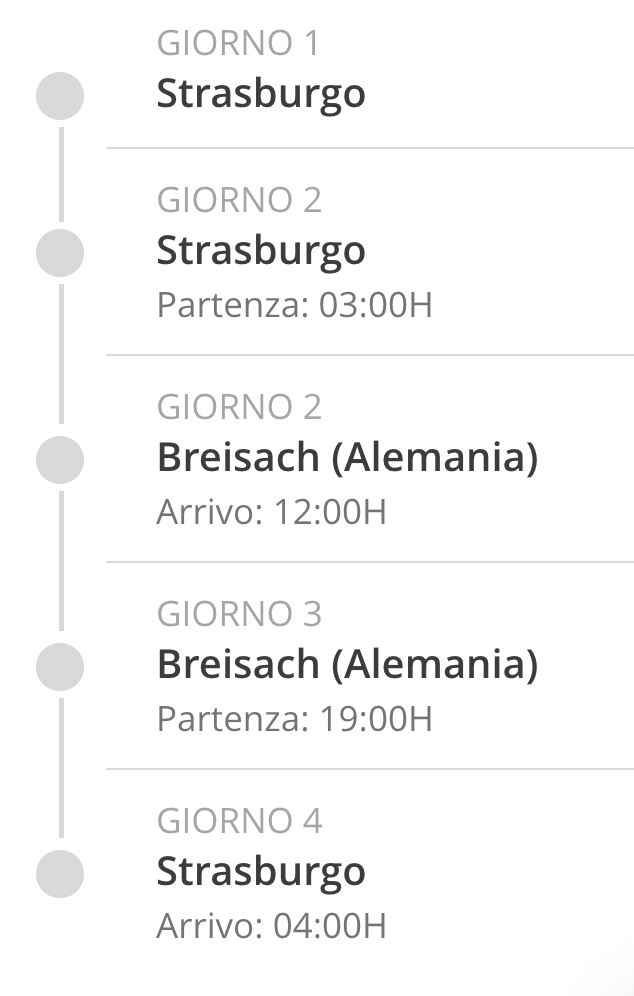634x996 pixels.
Task: Click the GIORNO 2 label above Strasburgo
Action: click(239, 200)
